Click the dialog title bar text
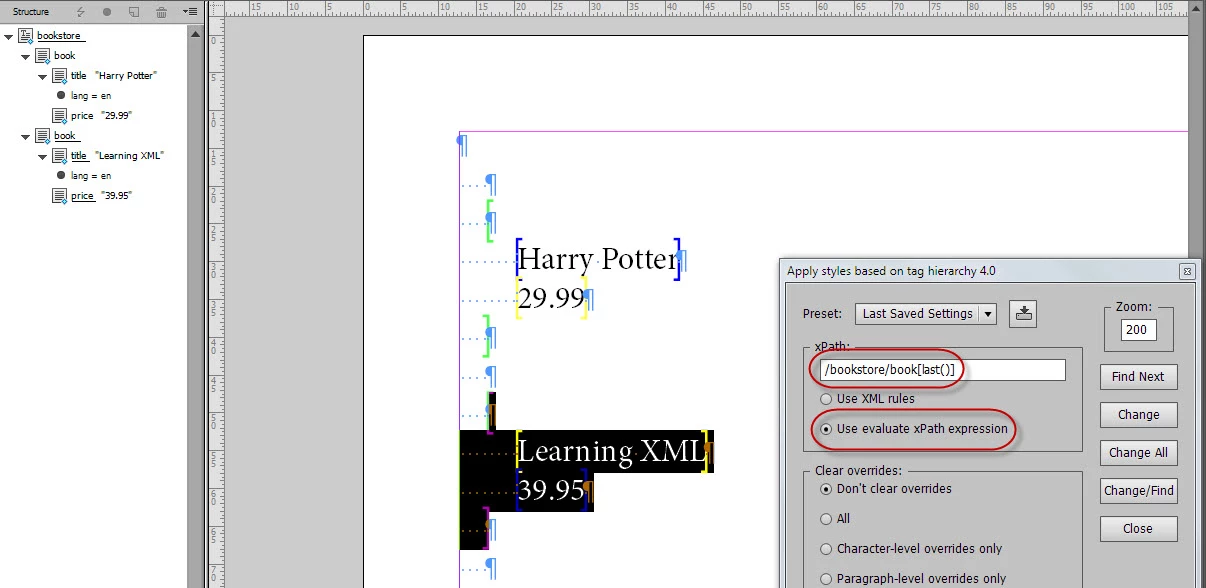The height and width of the screenshot is (588, 1206). (891, 271)
